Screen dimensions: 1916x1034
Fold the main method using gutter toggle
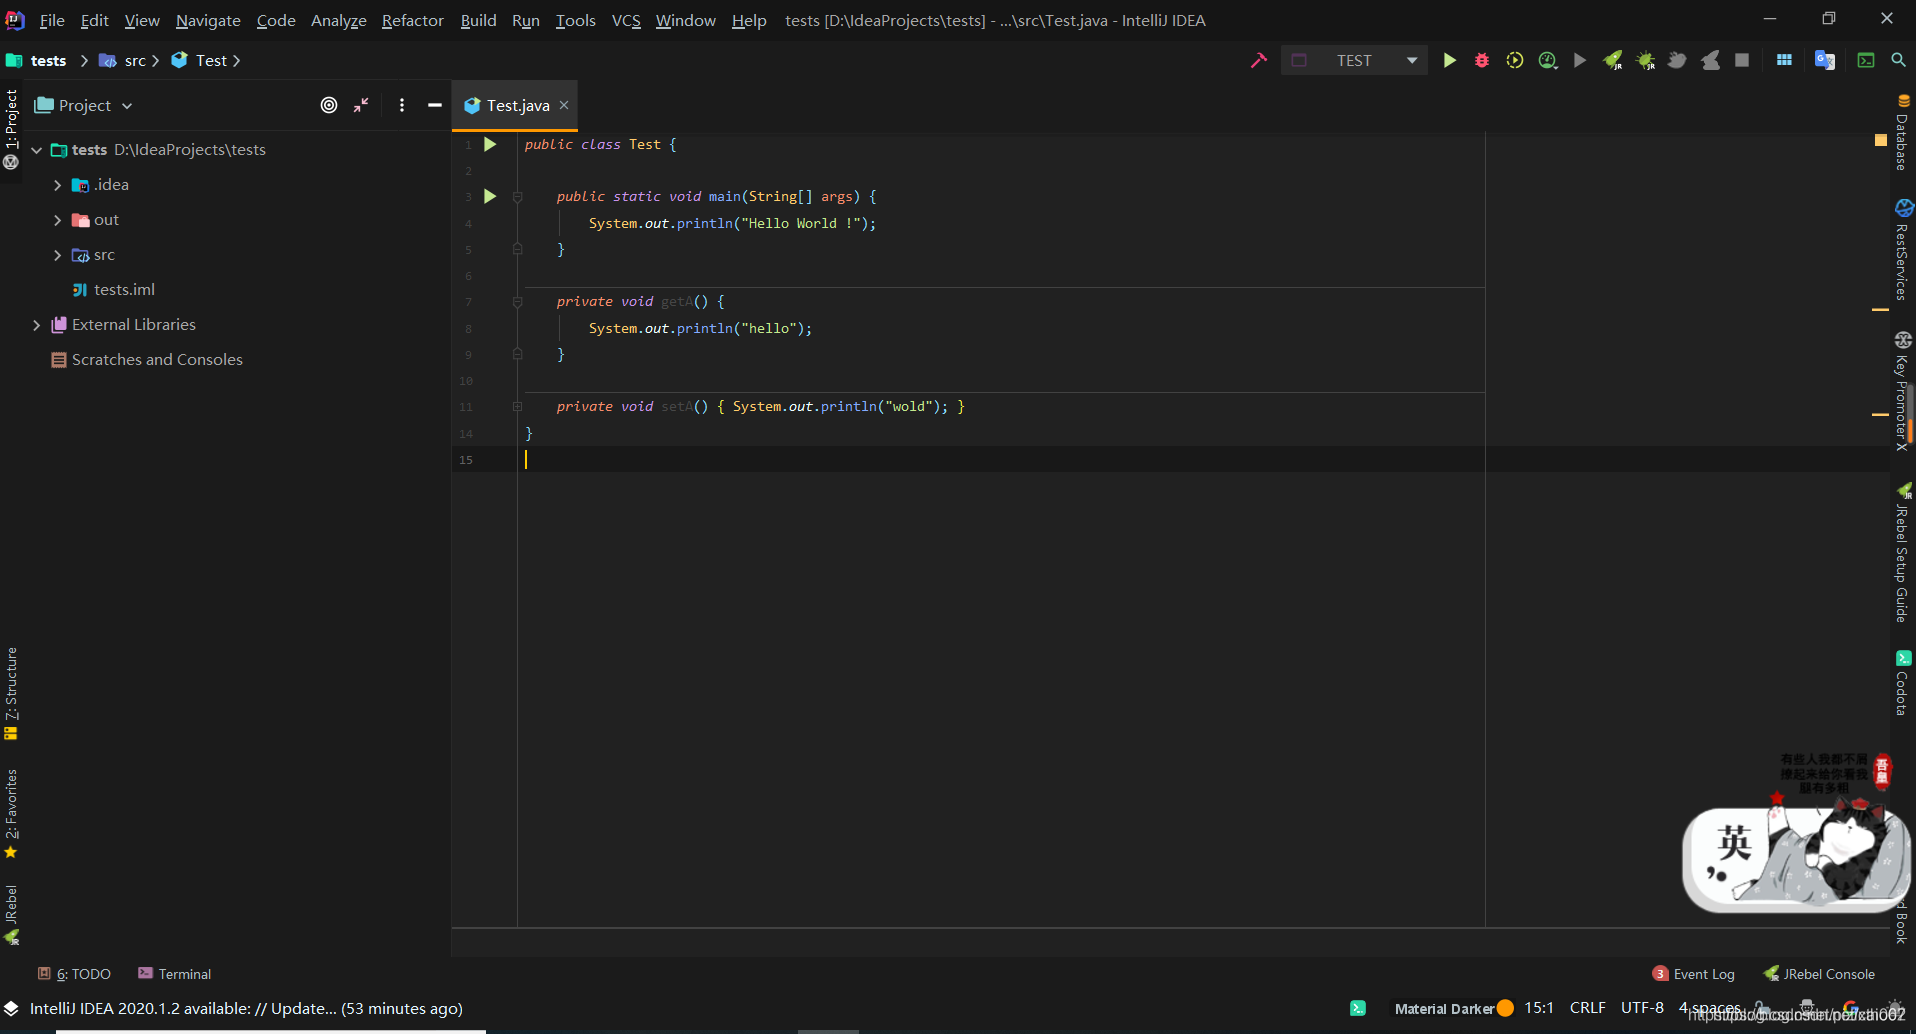pyautogui.click(x=518, y=197)
